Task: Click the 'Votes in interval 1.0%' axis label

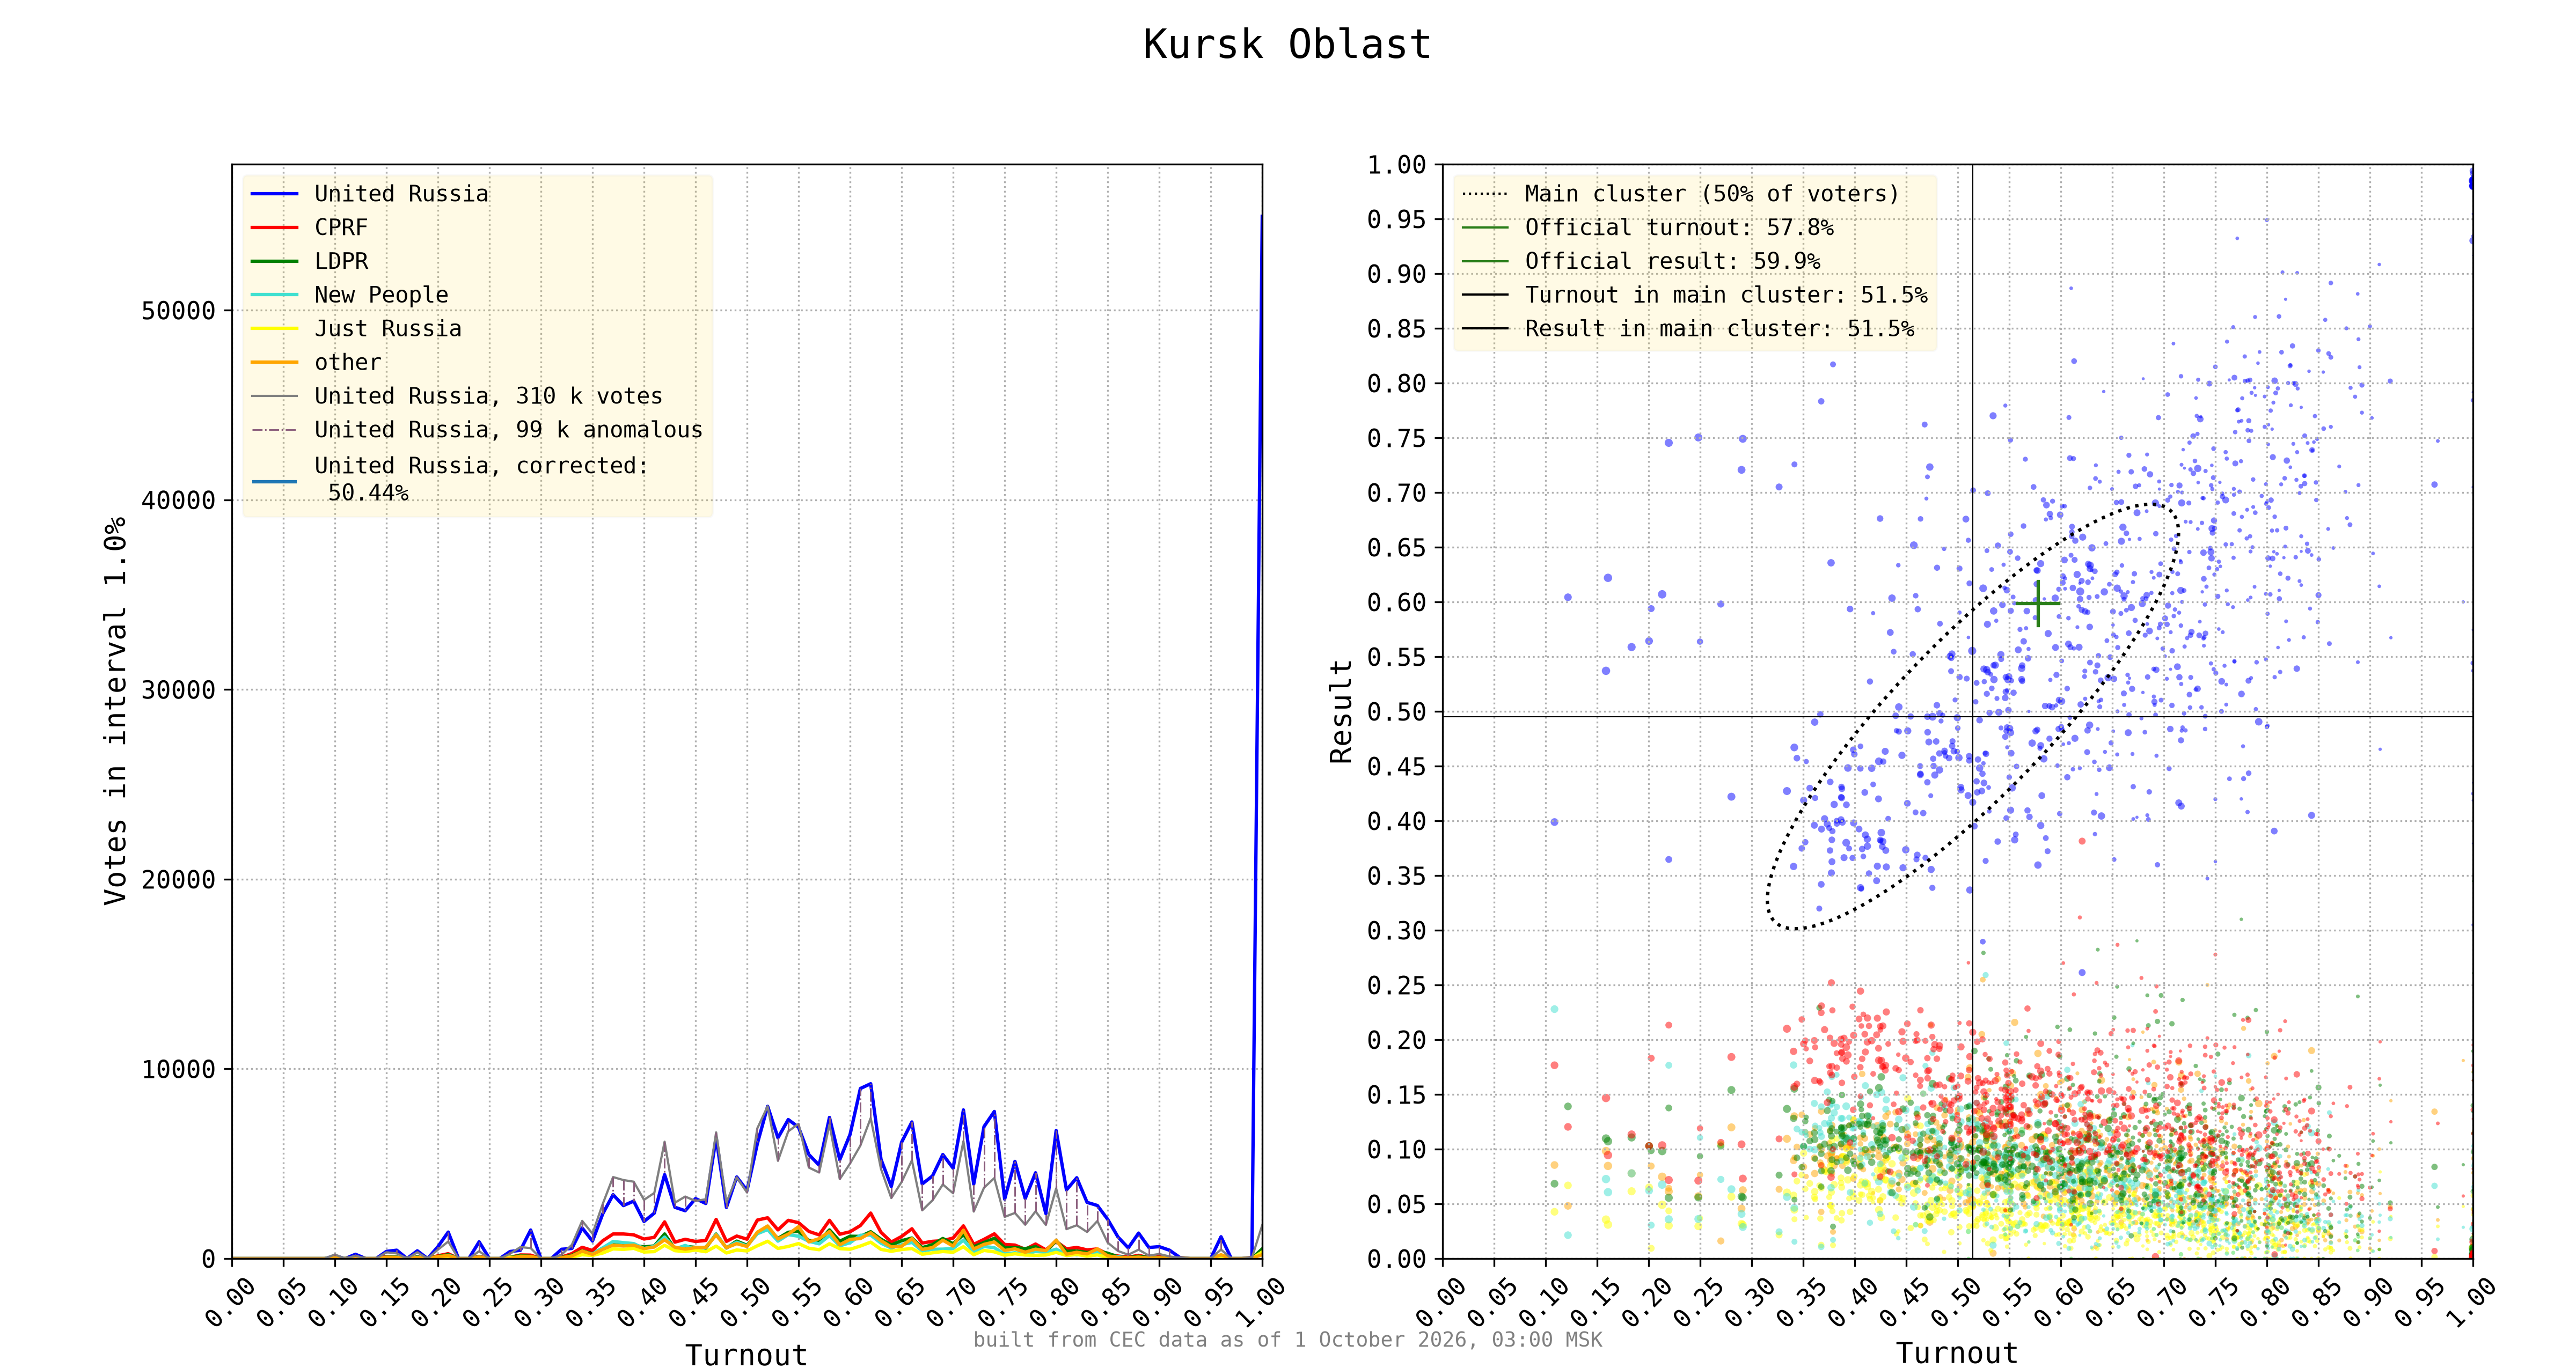Action: tap(116, 711)
